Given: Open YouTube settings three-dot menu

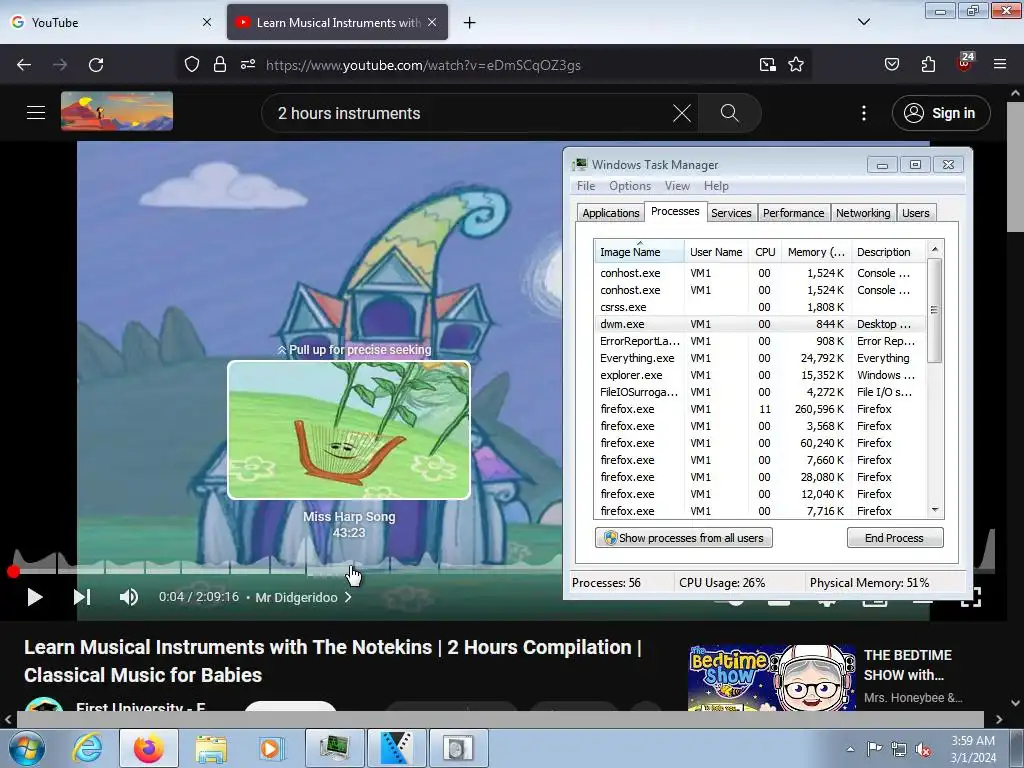Looking at the screenshot, I should (x=864, y=114).
